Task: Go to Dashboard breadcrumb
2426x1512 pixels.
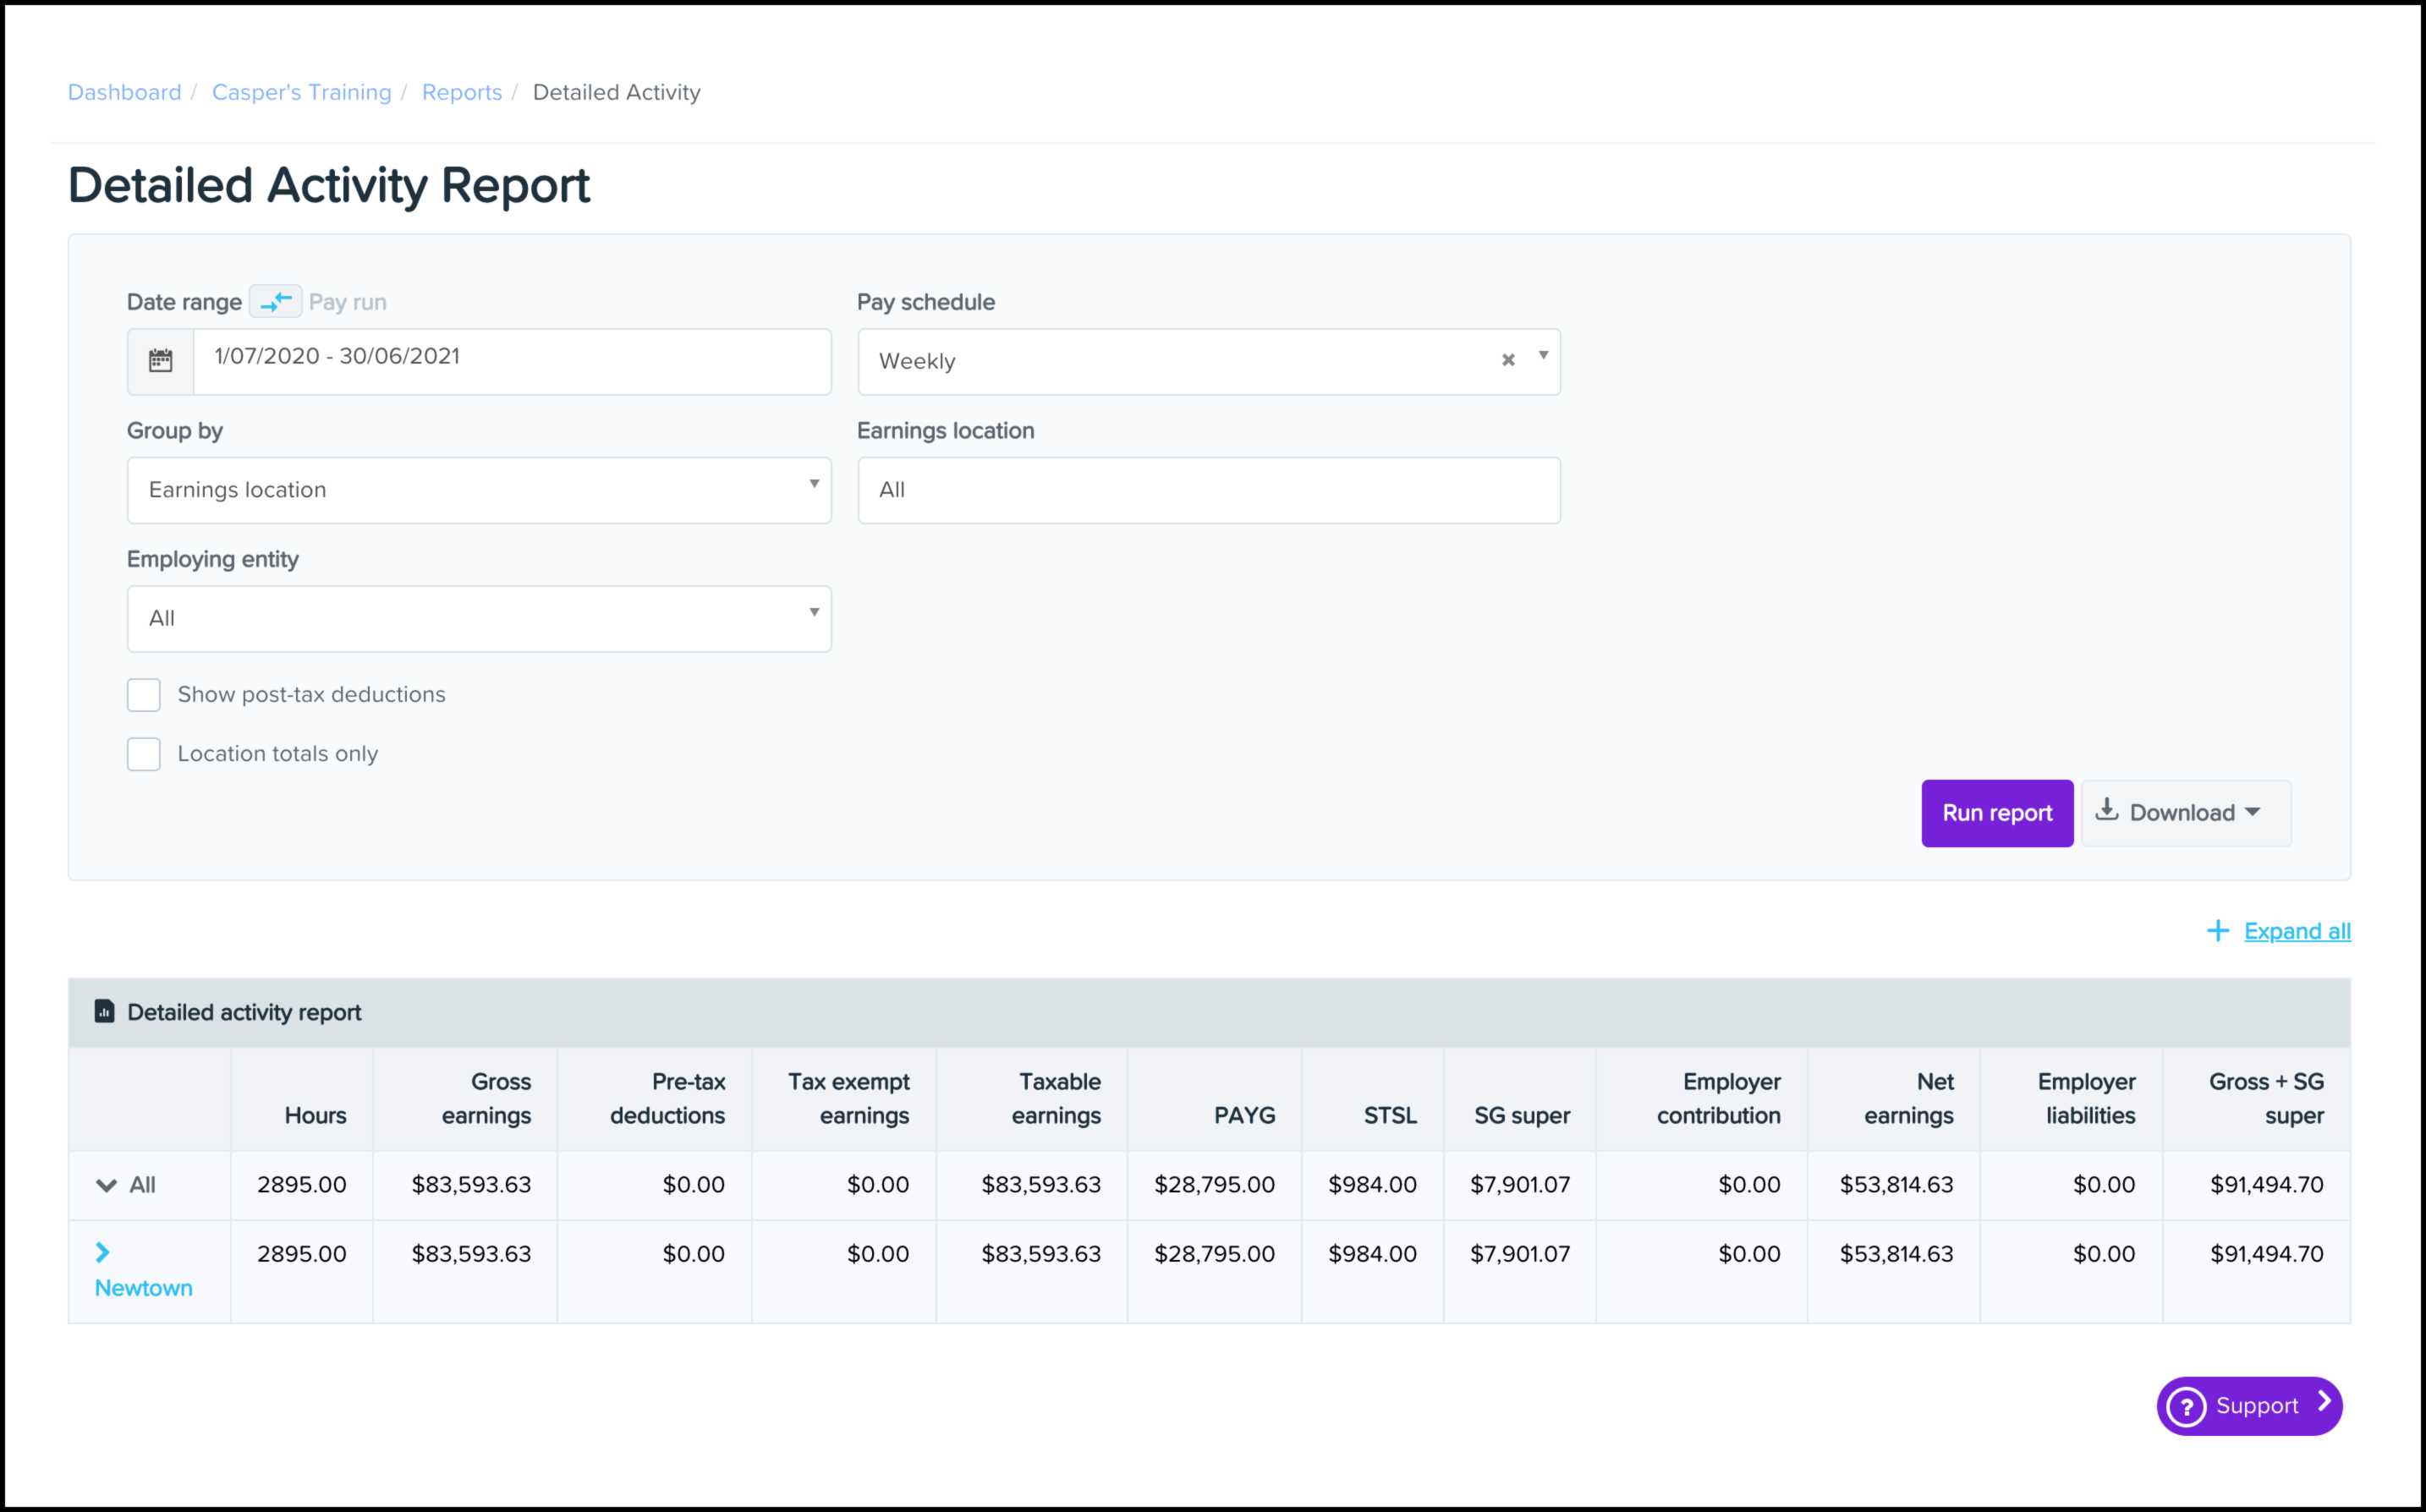Action: tap(124, 92)
